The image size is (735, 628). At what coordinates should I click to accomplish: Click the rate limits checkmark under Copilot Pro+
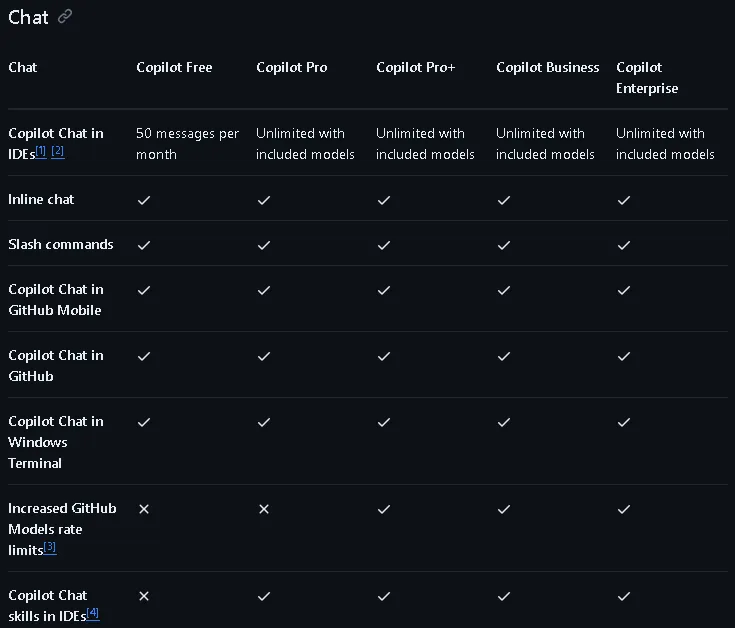click(384, 509)
